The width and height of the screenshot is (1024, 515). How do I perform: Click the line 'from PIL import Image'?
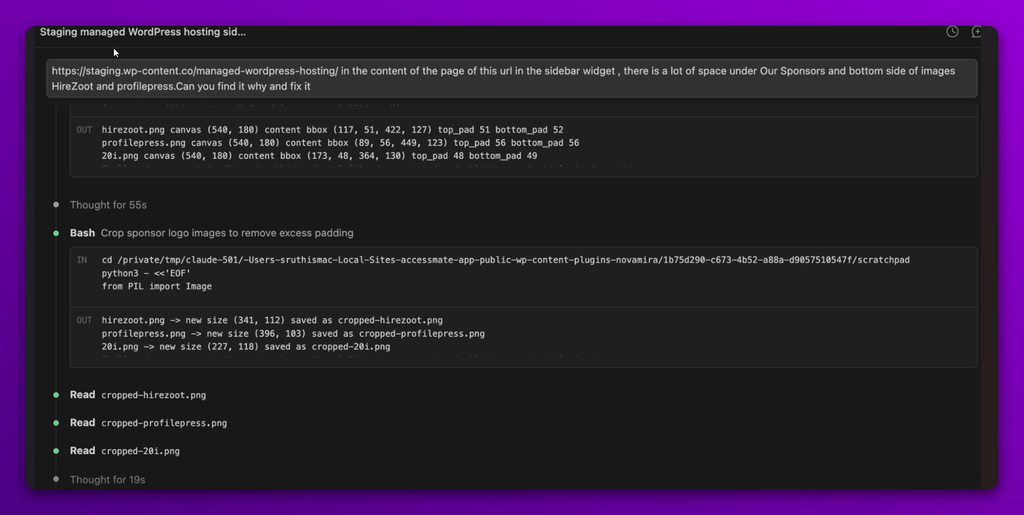coord(157,286)
